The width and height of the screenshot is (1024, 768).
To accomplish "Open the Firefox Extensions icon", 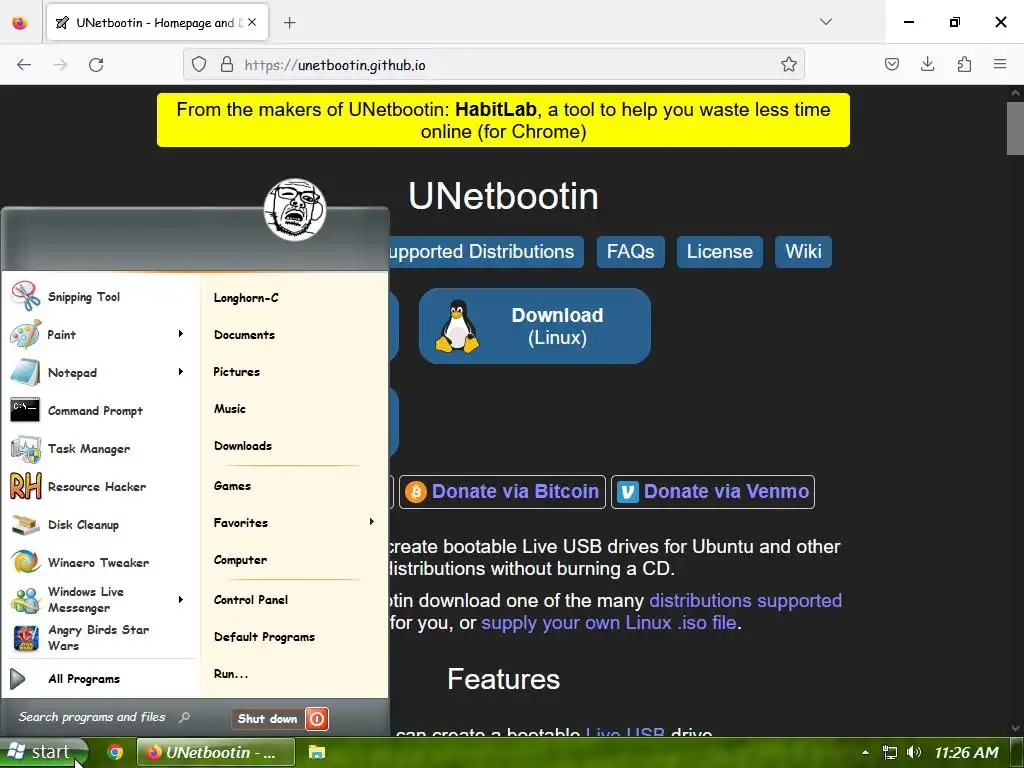I will 964,64.
